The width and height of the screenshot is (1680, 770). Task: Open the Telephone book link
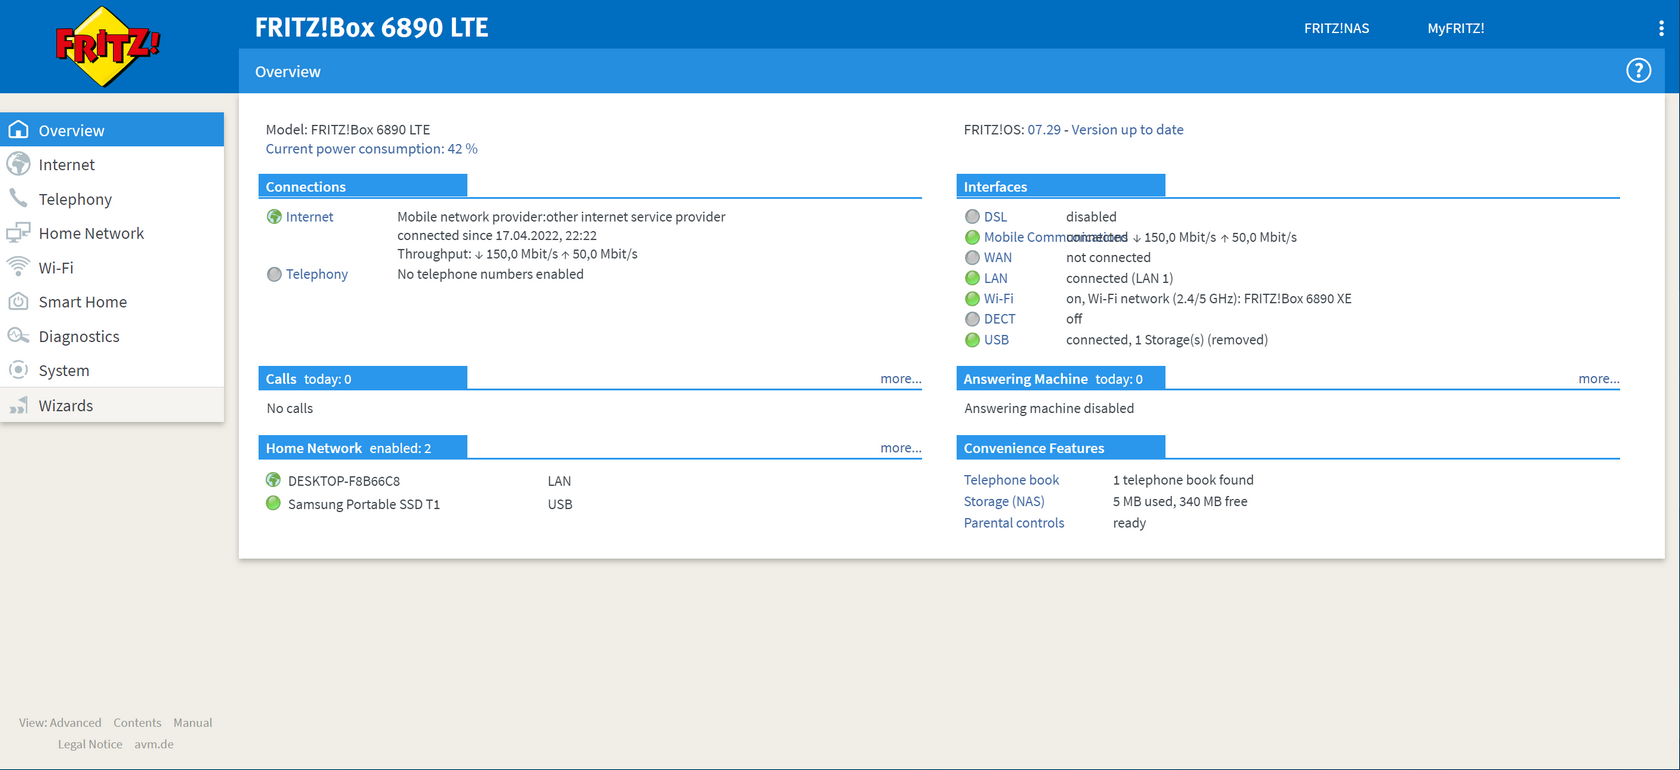click(x=1011, y=480)
